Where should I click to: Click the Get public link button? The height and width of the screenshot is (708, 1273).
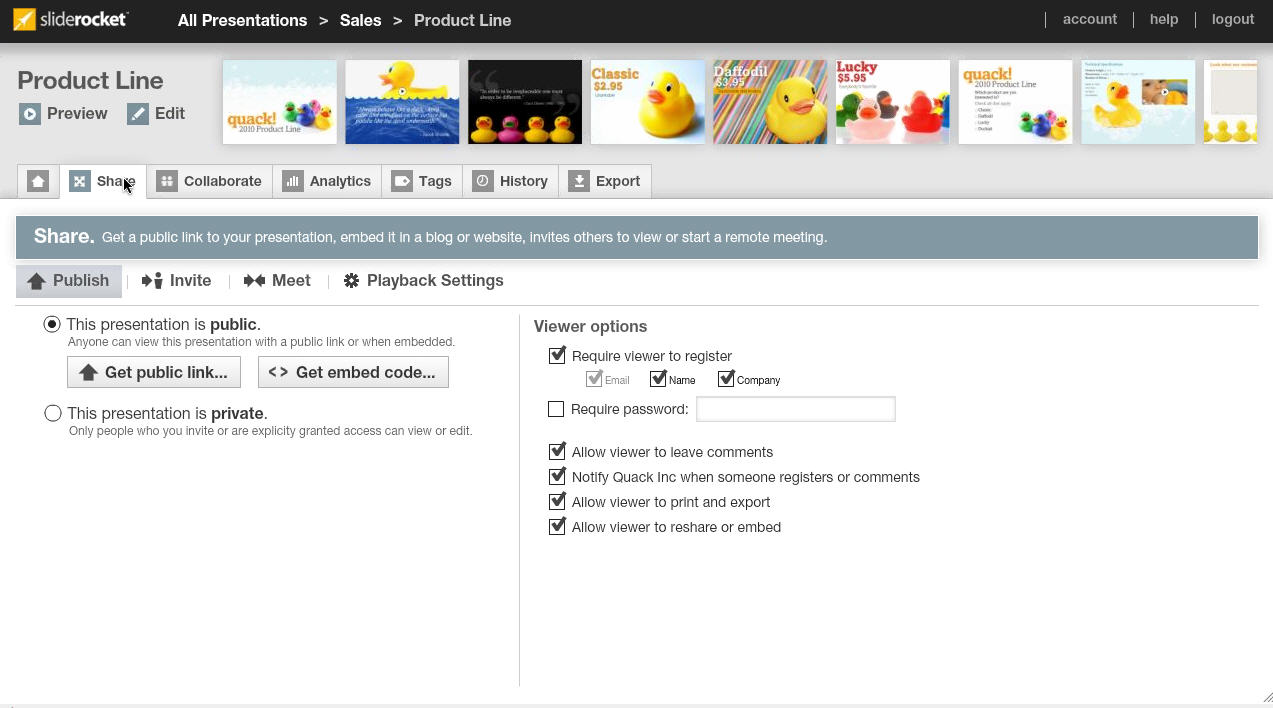click(x=154, y=372)
